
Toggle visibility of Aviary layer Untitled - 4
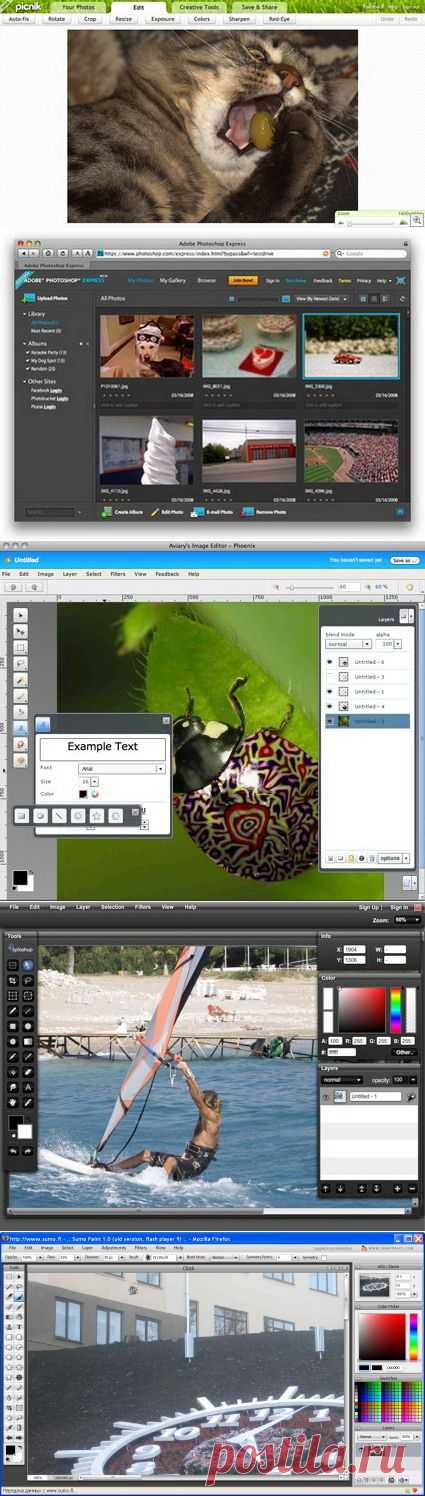coord(330,707)
